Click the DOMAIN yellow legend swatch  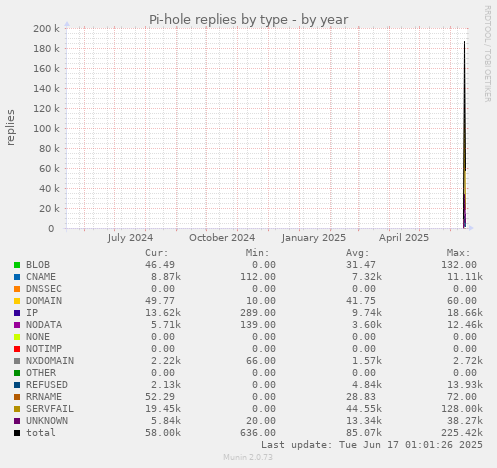point(17,301)
